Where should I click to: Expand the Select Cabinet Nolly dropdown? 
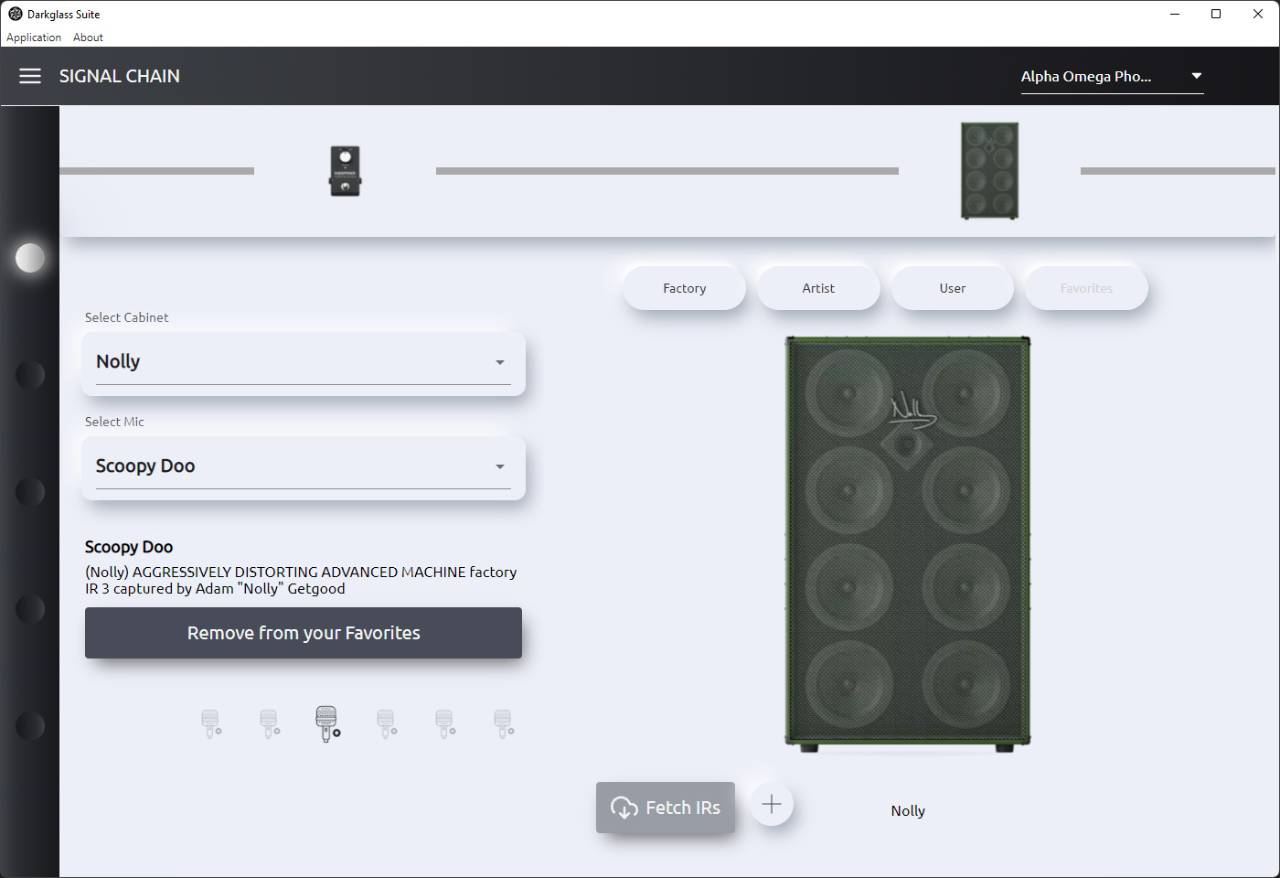(x=303, y=362)
